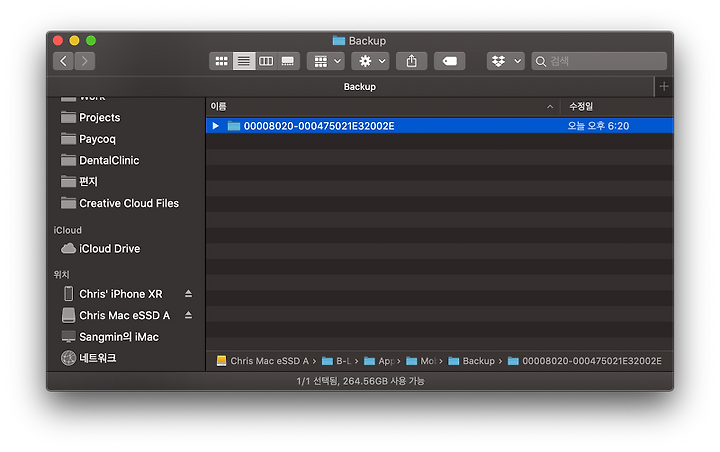Screen dimensions: 720x452
Task: Click the Share button in toolbar
Action: (411, 61)
